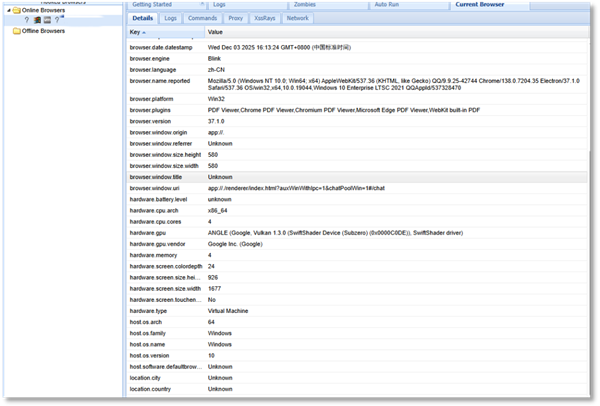
Task: Open the Proxy sub-tab
Action: pos(236,18)
